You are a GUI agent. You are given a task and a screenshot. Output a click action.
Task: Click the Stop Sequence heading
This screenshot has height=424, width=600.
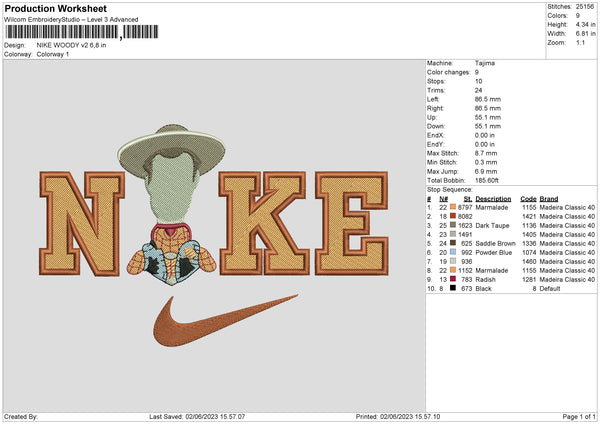tap(450, 189)
